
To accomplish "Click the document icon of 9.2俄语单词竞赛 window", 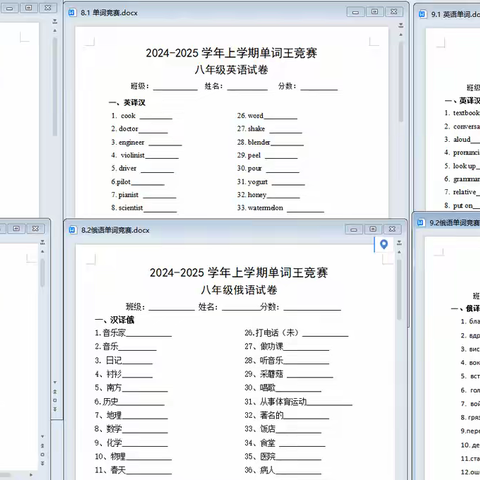I will click(x=421, y=222).
